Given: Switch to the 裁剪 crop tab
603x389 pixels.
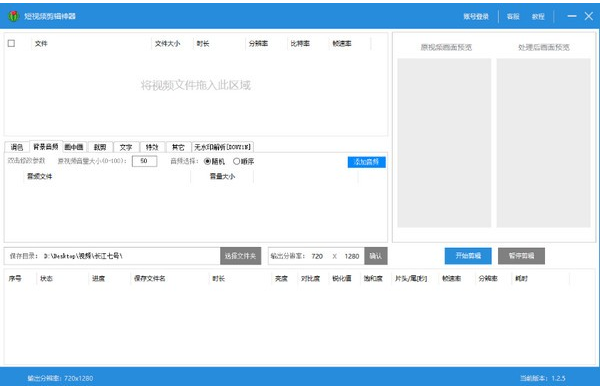Looking at the screenshot, I should 100,147.
